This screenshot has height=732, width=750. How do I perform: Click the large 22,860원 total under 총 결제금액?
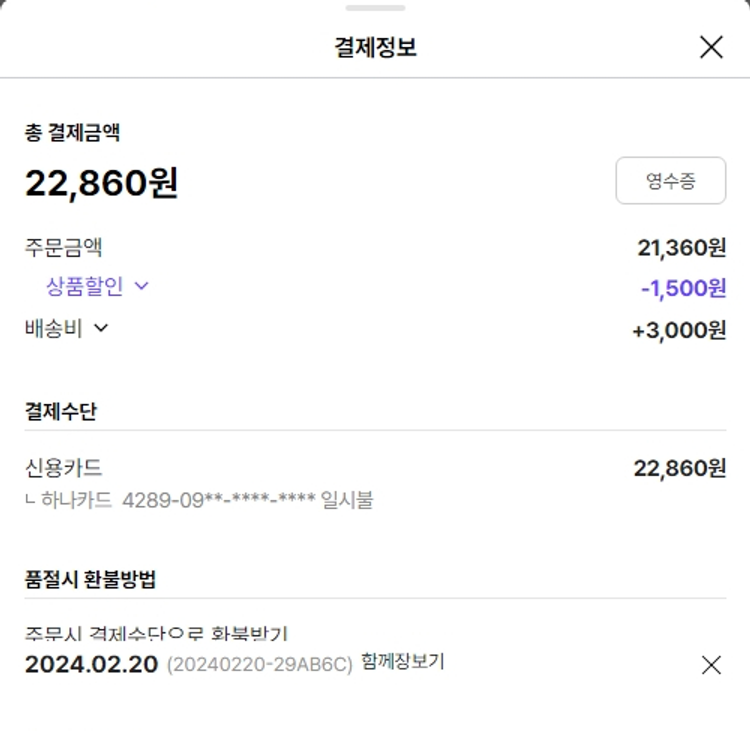point(101,183)
